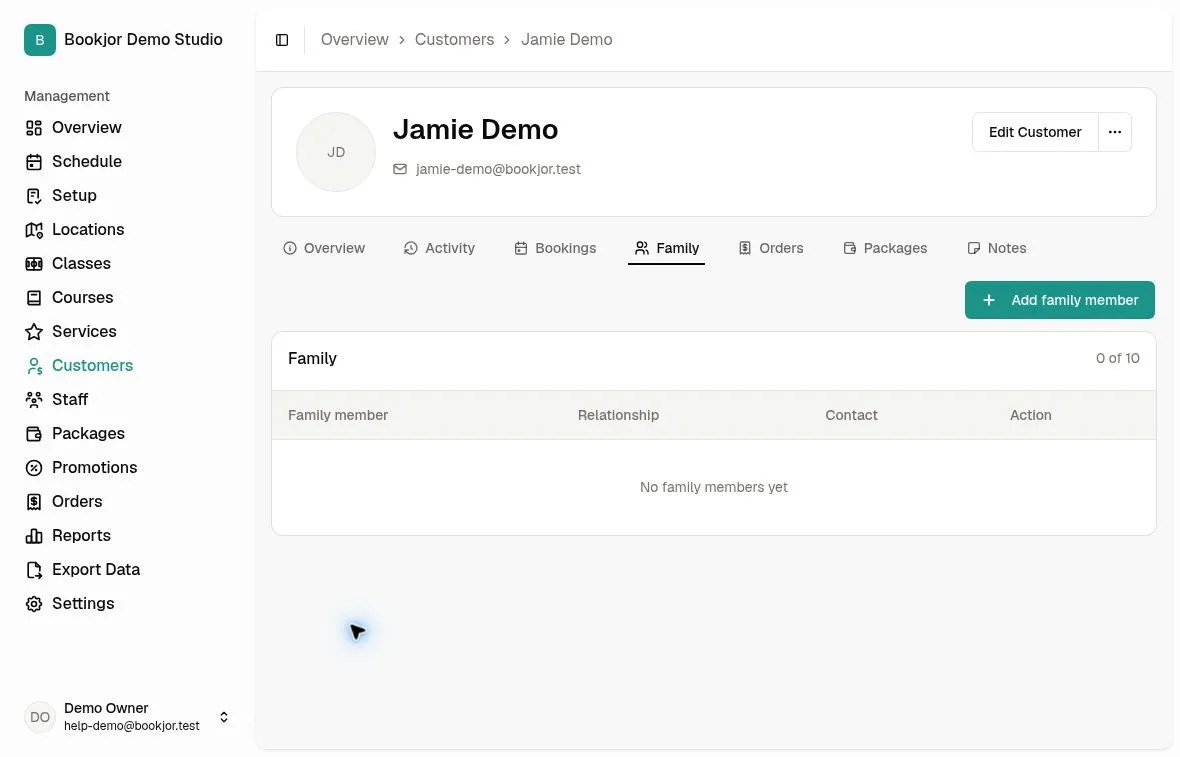Switch to the Activity tab

[439, 248]
